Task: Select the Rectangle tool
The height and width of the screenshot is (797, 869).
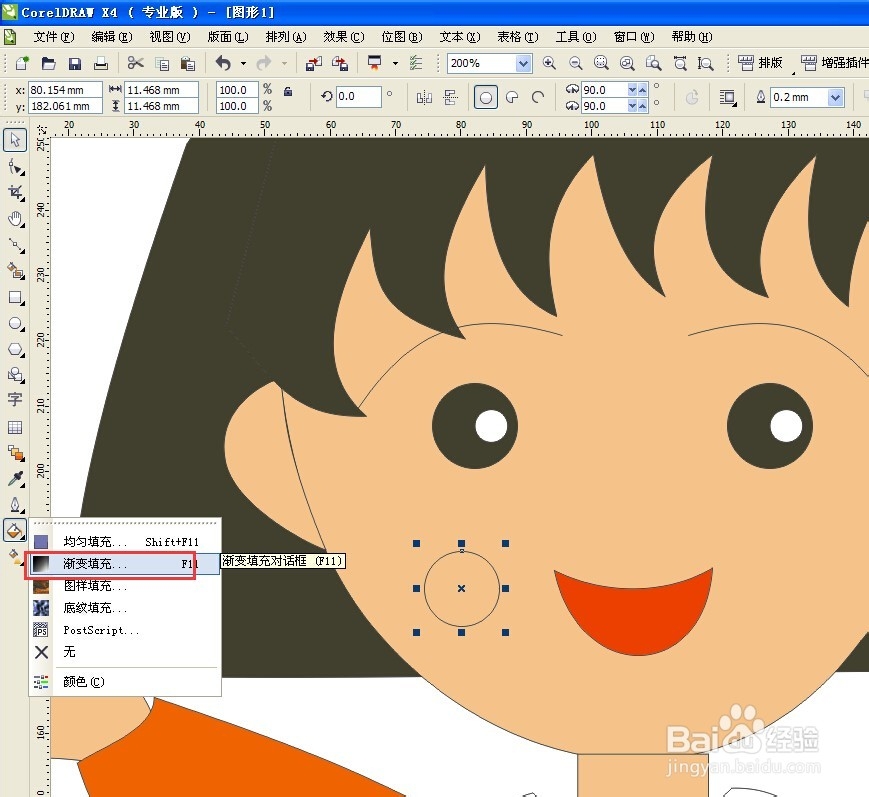Action: [x=16, y=298]
